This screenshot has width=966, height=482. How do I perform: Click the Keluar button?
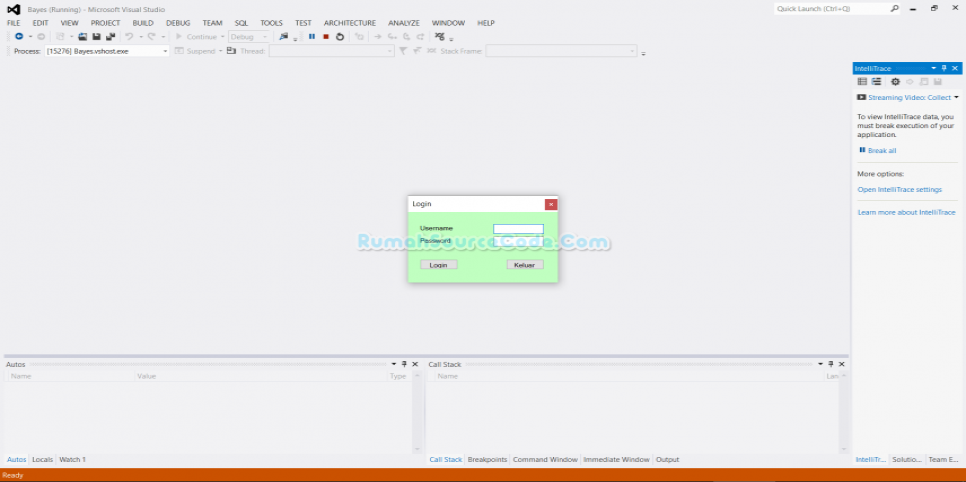coord(525,264)
